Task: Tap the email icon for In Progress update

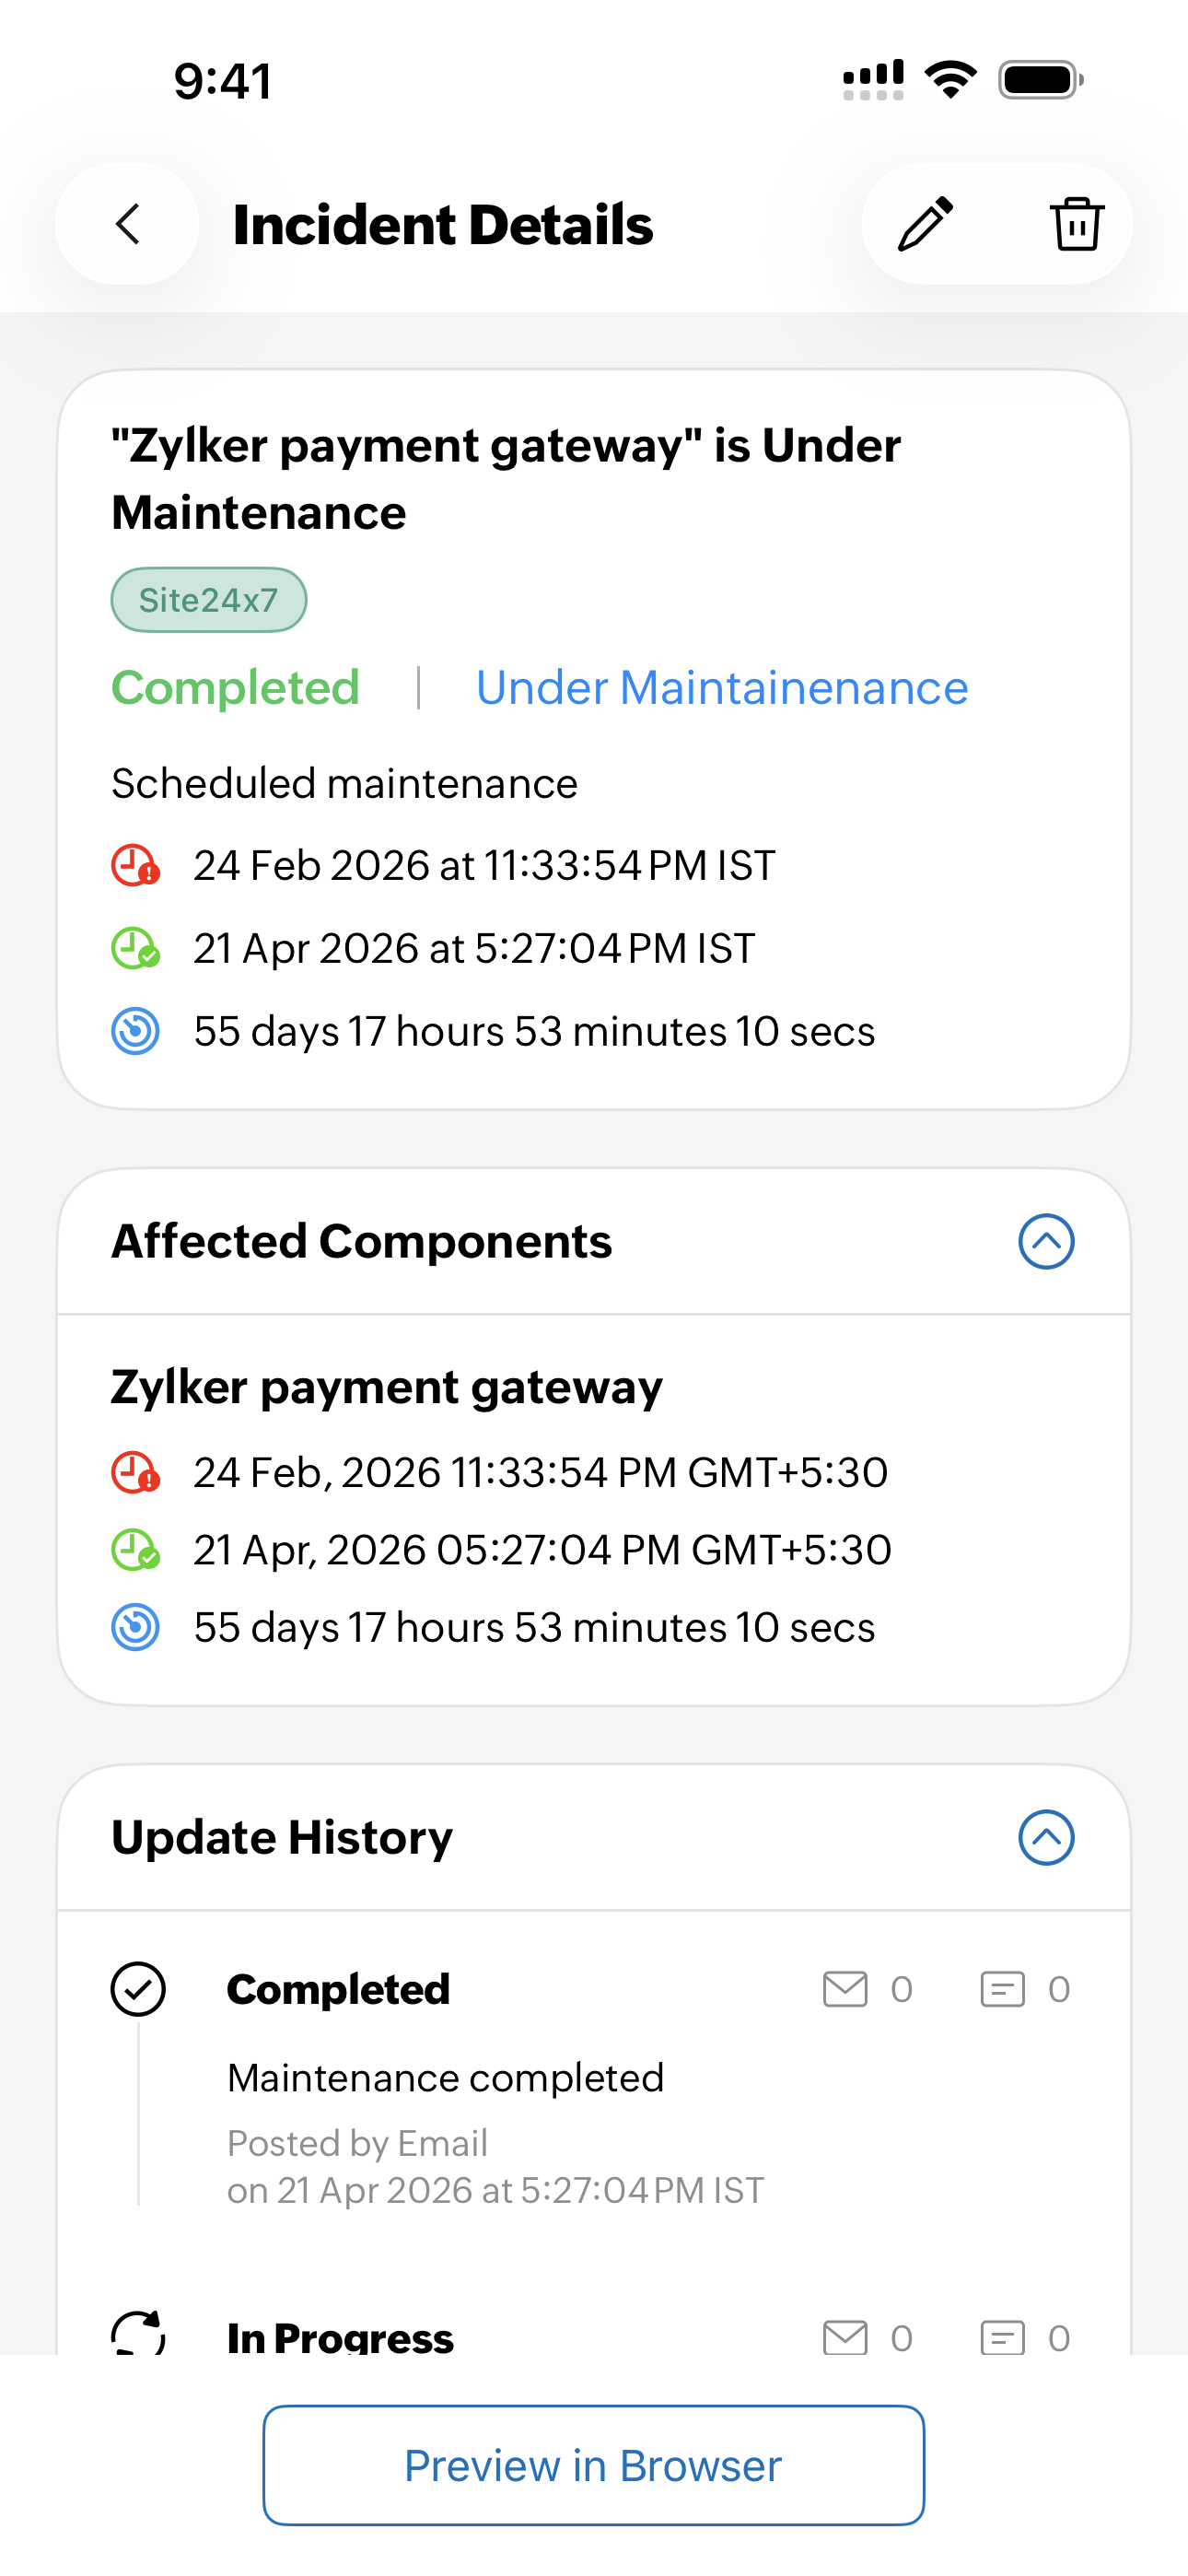Action: [845, 2337]
